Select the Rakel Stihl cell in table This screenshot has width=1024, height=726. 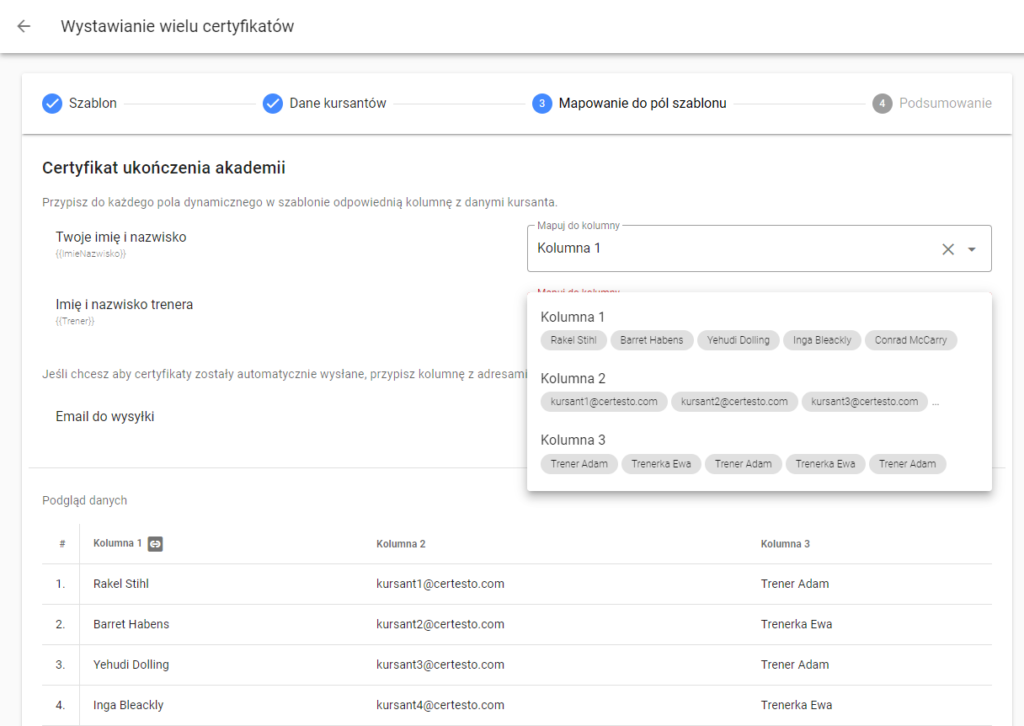[x=121, y=584]
